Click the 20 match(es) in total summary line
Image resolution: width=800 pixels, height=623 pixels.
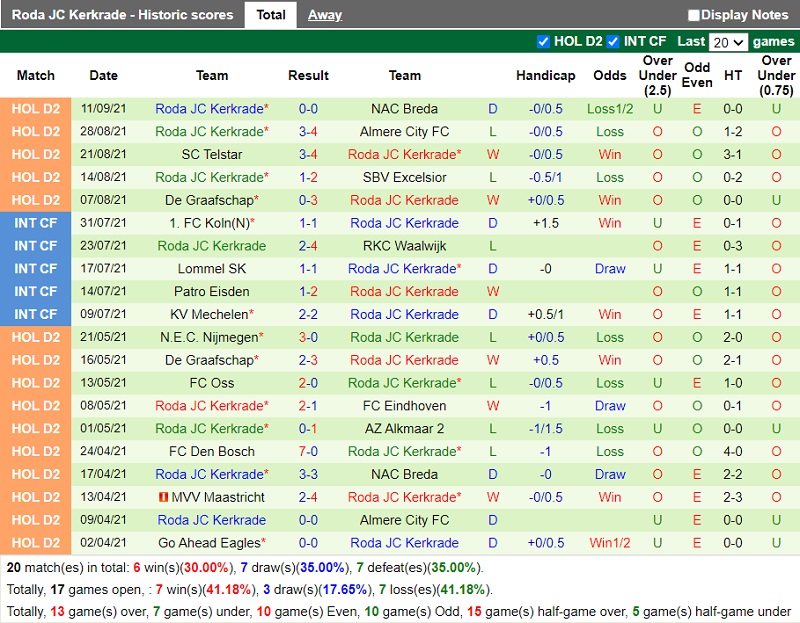245,567
